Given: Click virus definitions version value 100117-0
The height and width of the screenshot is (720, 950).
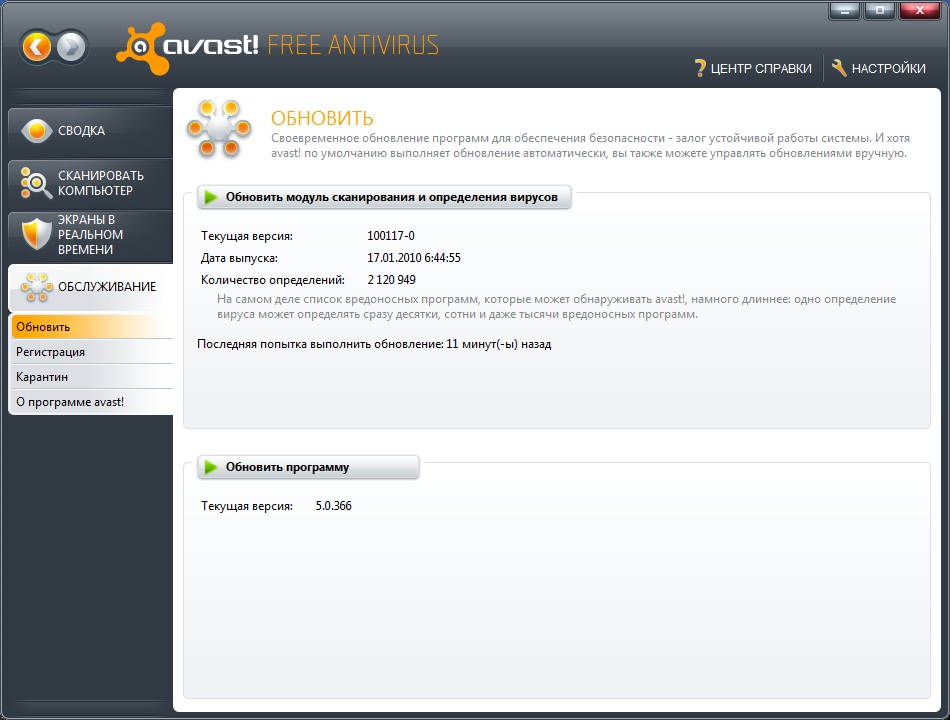Looking at the screenshot, I should pos(391,236).
